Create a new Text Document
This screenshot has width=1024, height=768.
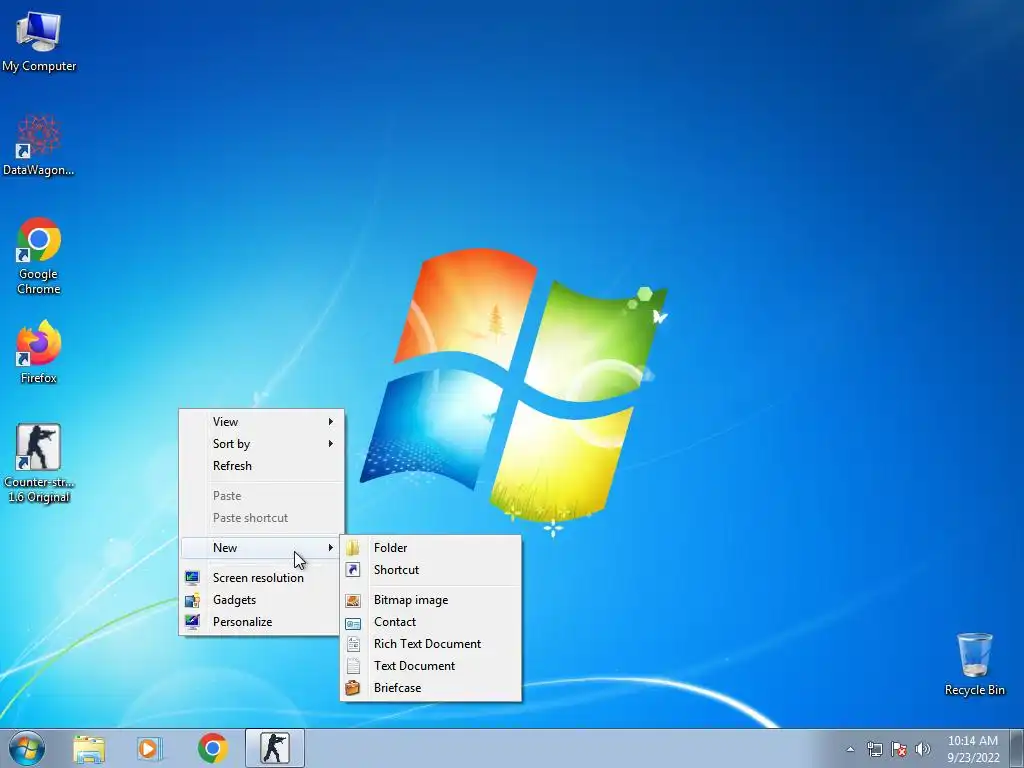coord(430,666)
